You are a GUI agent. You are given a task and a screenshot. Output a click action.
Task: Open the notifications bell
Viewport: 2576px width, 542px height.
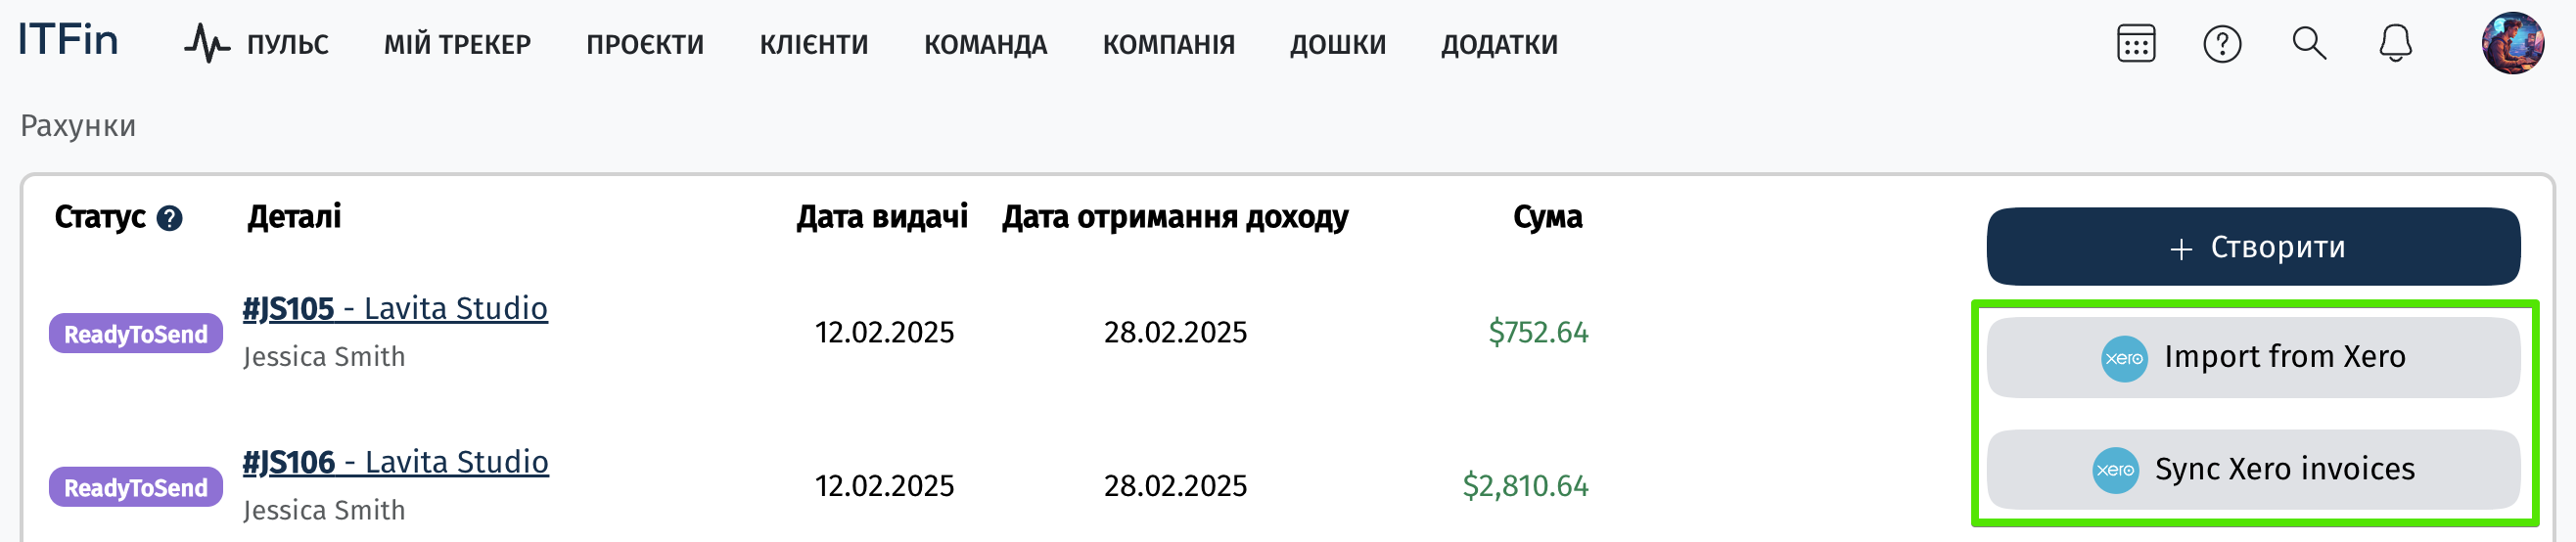(2395, 44)
